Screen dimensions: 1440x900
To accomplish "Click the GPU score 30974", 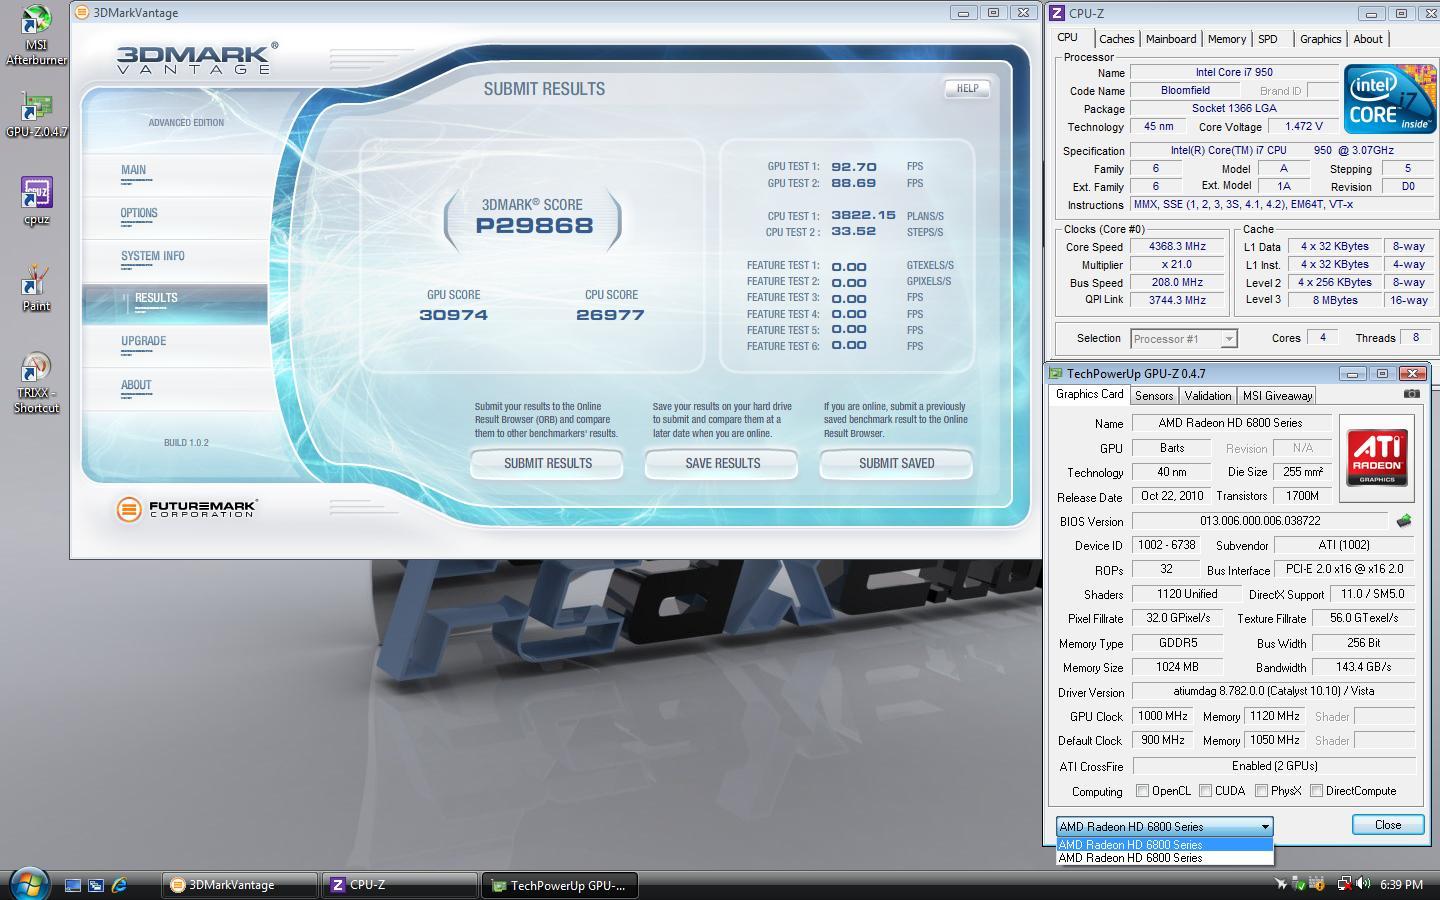I will click(x=454, y=315).
